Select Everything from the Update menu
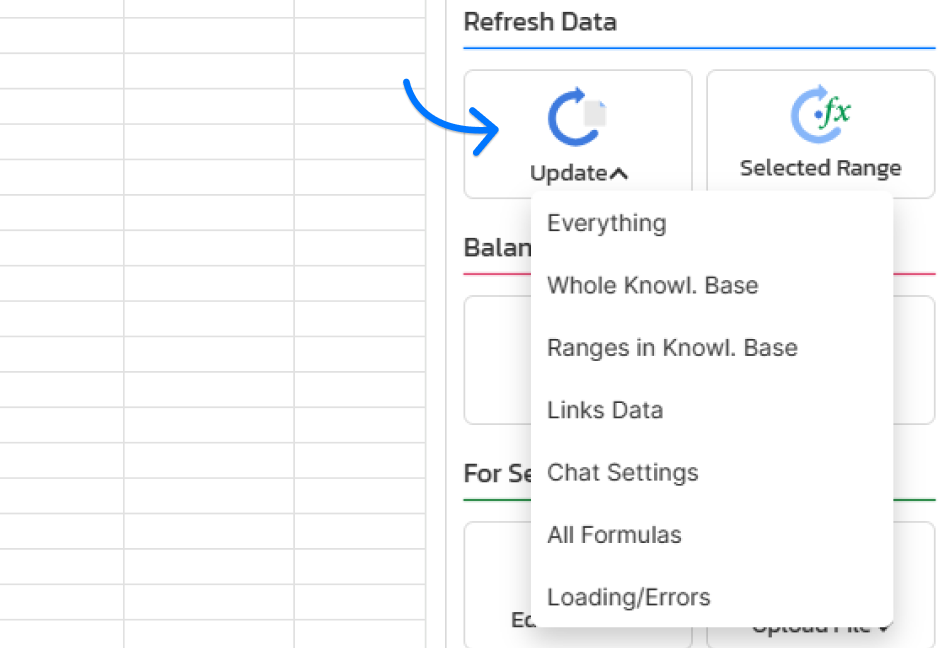Screen dimensions: 952x648 pyautogui.click(x=606, y=223)
